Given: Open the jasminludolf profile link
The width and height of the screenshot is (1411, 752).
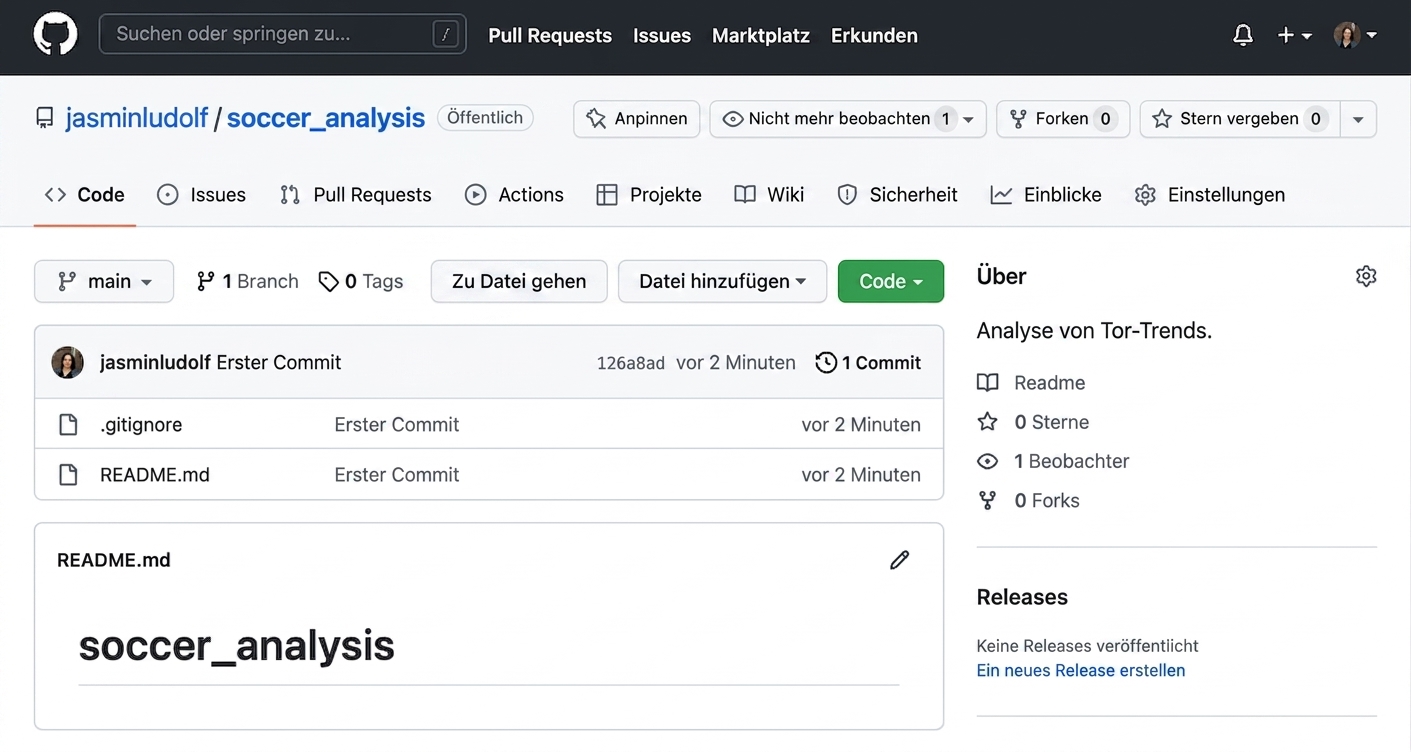Looking at the screenshot, I should [x=137, y=118].
